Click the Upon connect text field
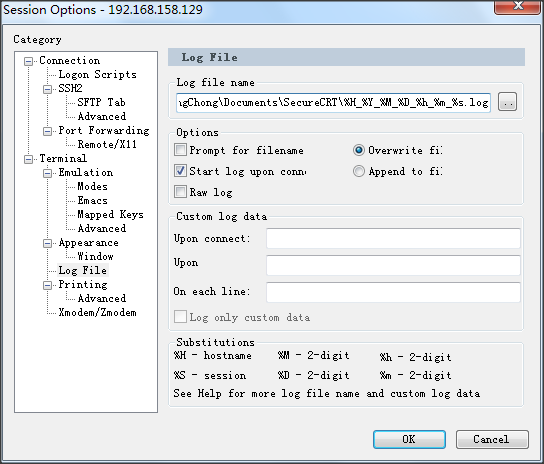544x464 pixels. [x=393, y=238]
